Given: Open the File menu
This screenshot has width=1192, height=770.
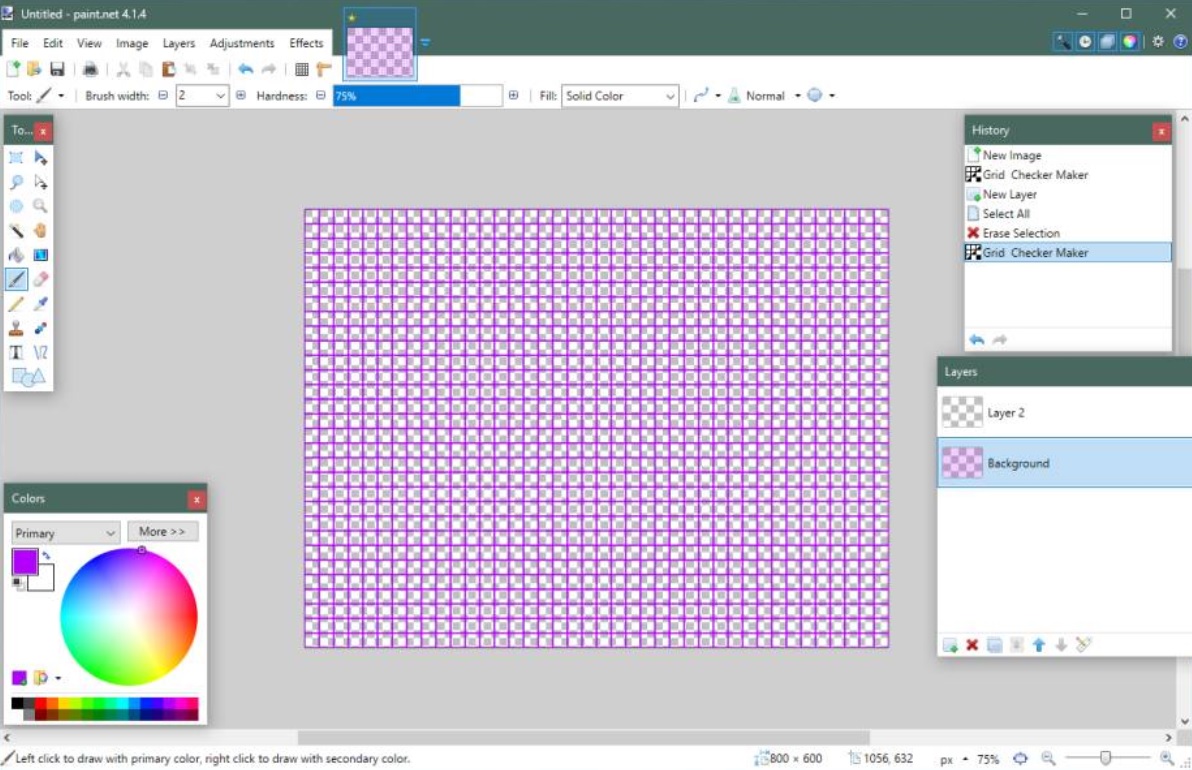Looking at the screenshot, I should 20,43.
